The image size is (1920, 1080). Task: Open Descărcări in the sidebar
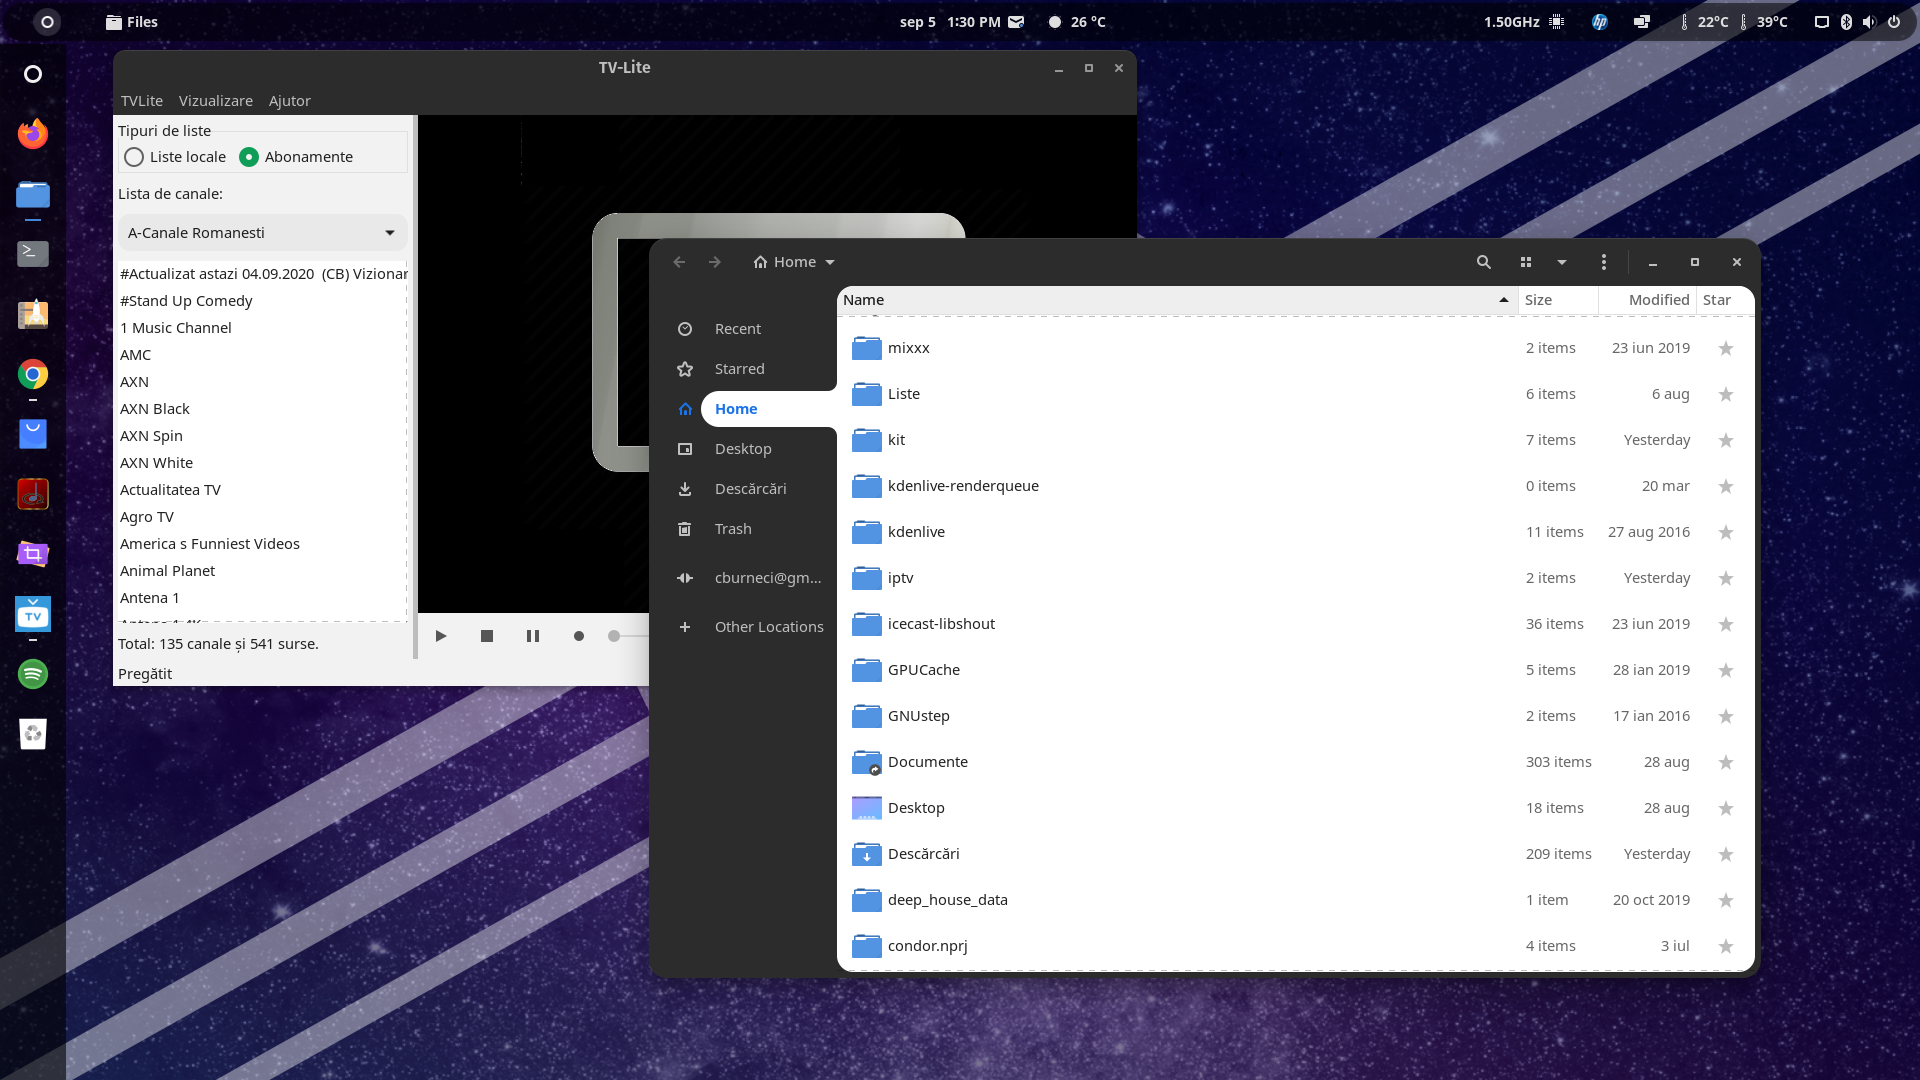pos(750,489)
